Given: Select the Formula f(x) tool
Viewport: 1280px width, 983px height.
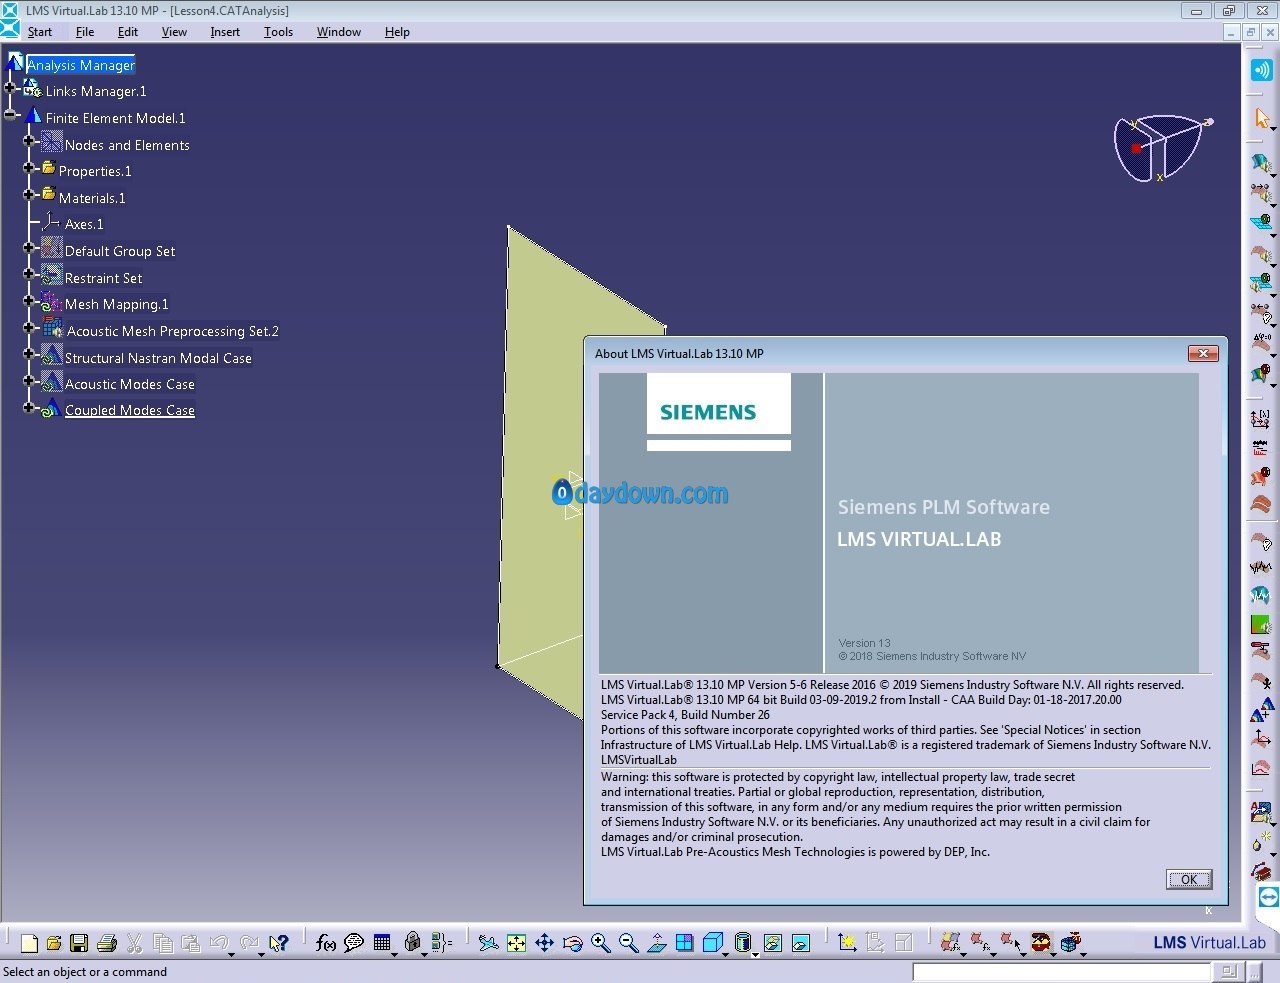Looking at the screenshot, I should [325, 942].
